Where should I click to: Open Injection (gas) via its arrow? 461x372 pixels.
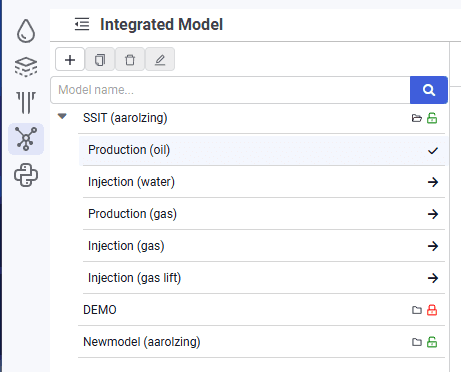tap(433, 246)
